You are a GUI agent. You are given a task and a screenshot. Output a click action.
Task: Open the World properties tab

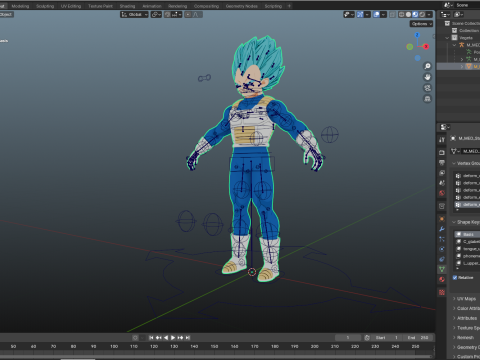pyautogui.click(x=442, y=193)
